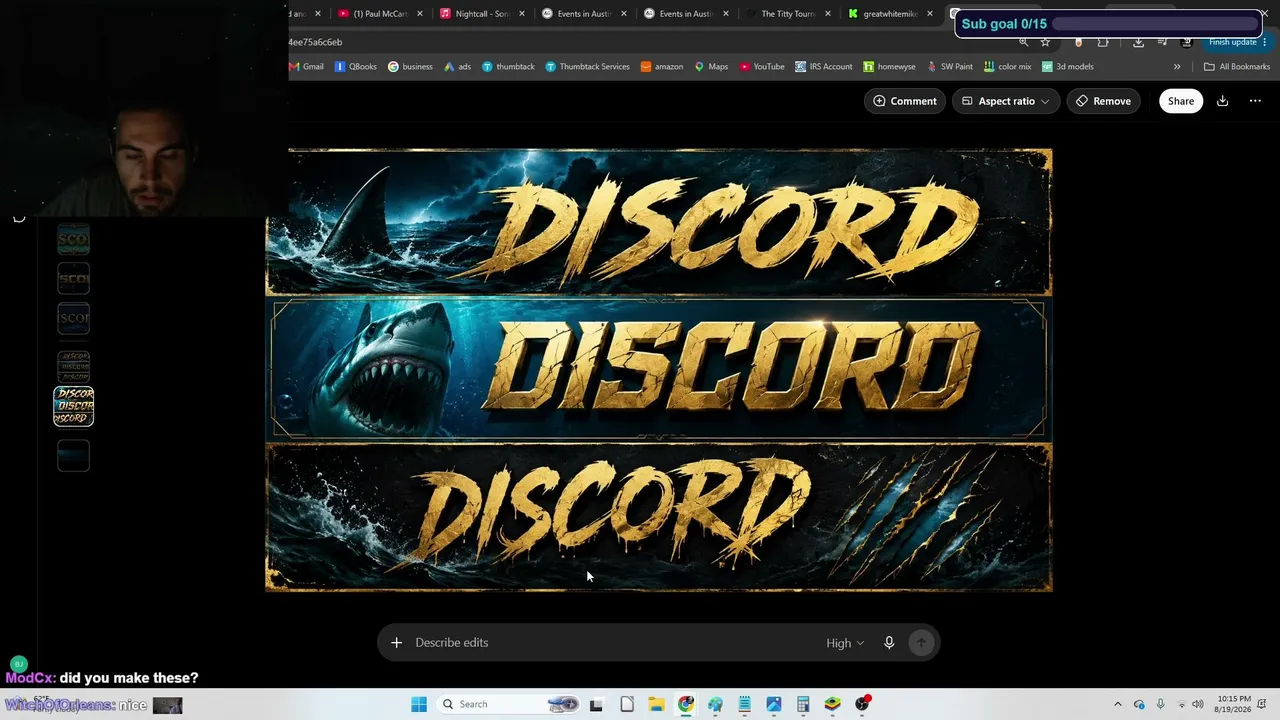Viewport: 1280px width, 720px height.
Task: Click the system tray volume icon
Action: (x=1198, y=704)
